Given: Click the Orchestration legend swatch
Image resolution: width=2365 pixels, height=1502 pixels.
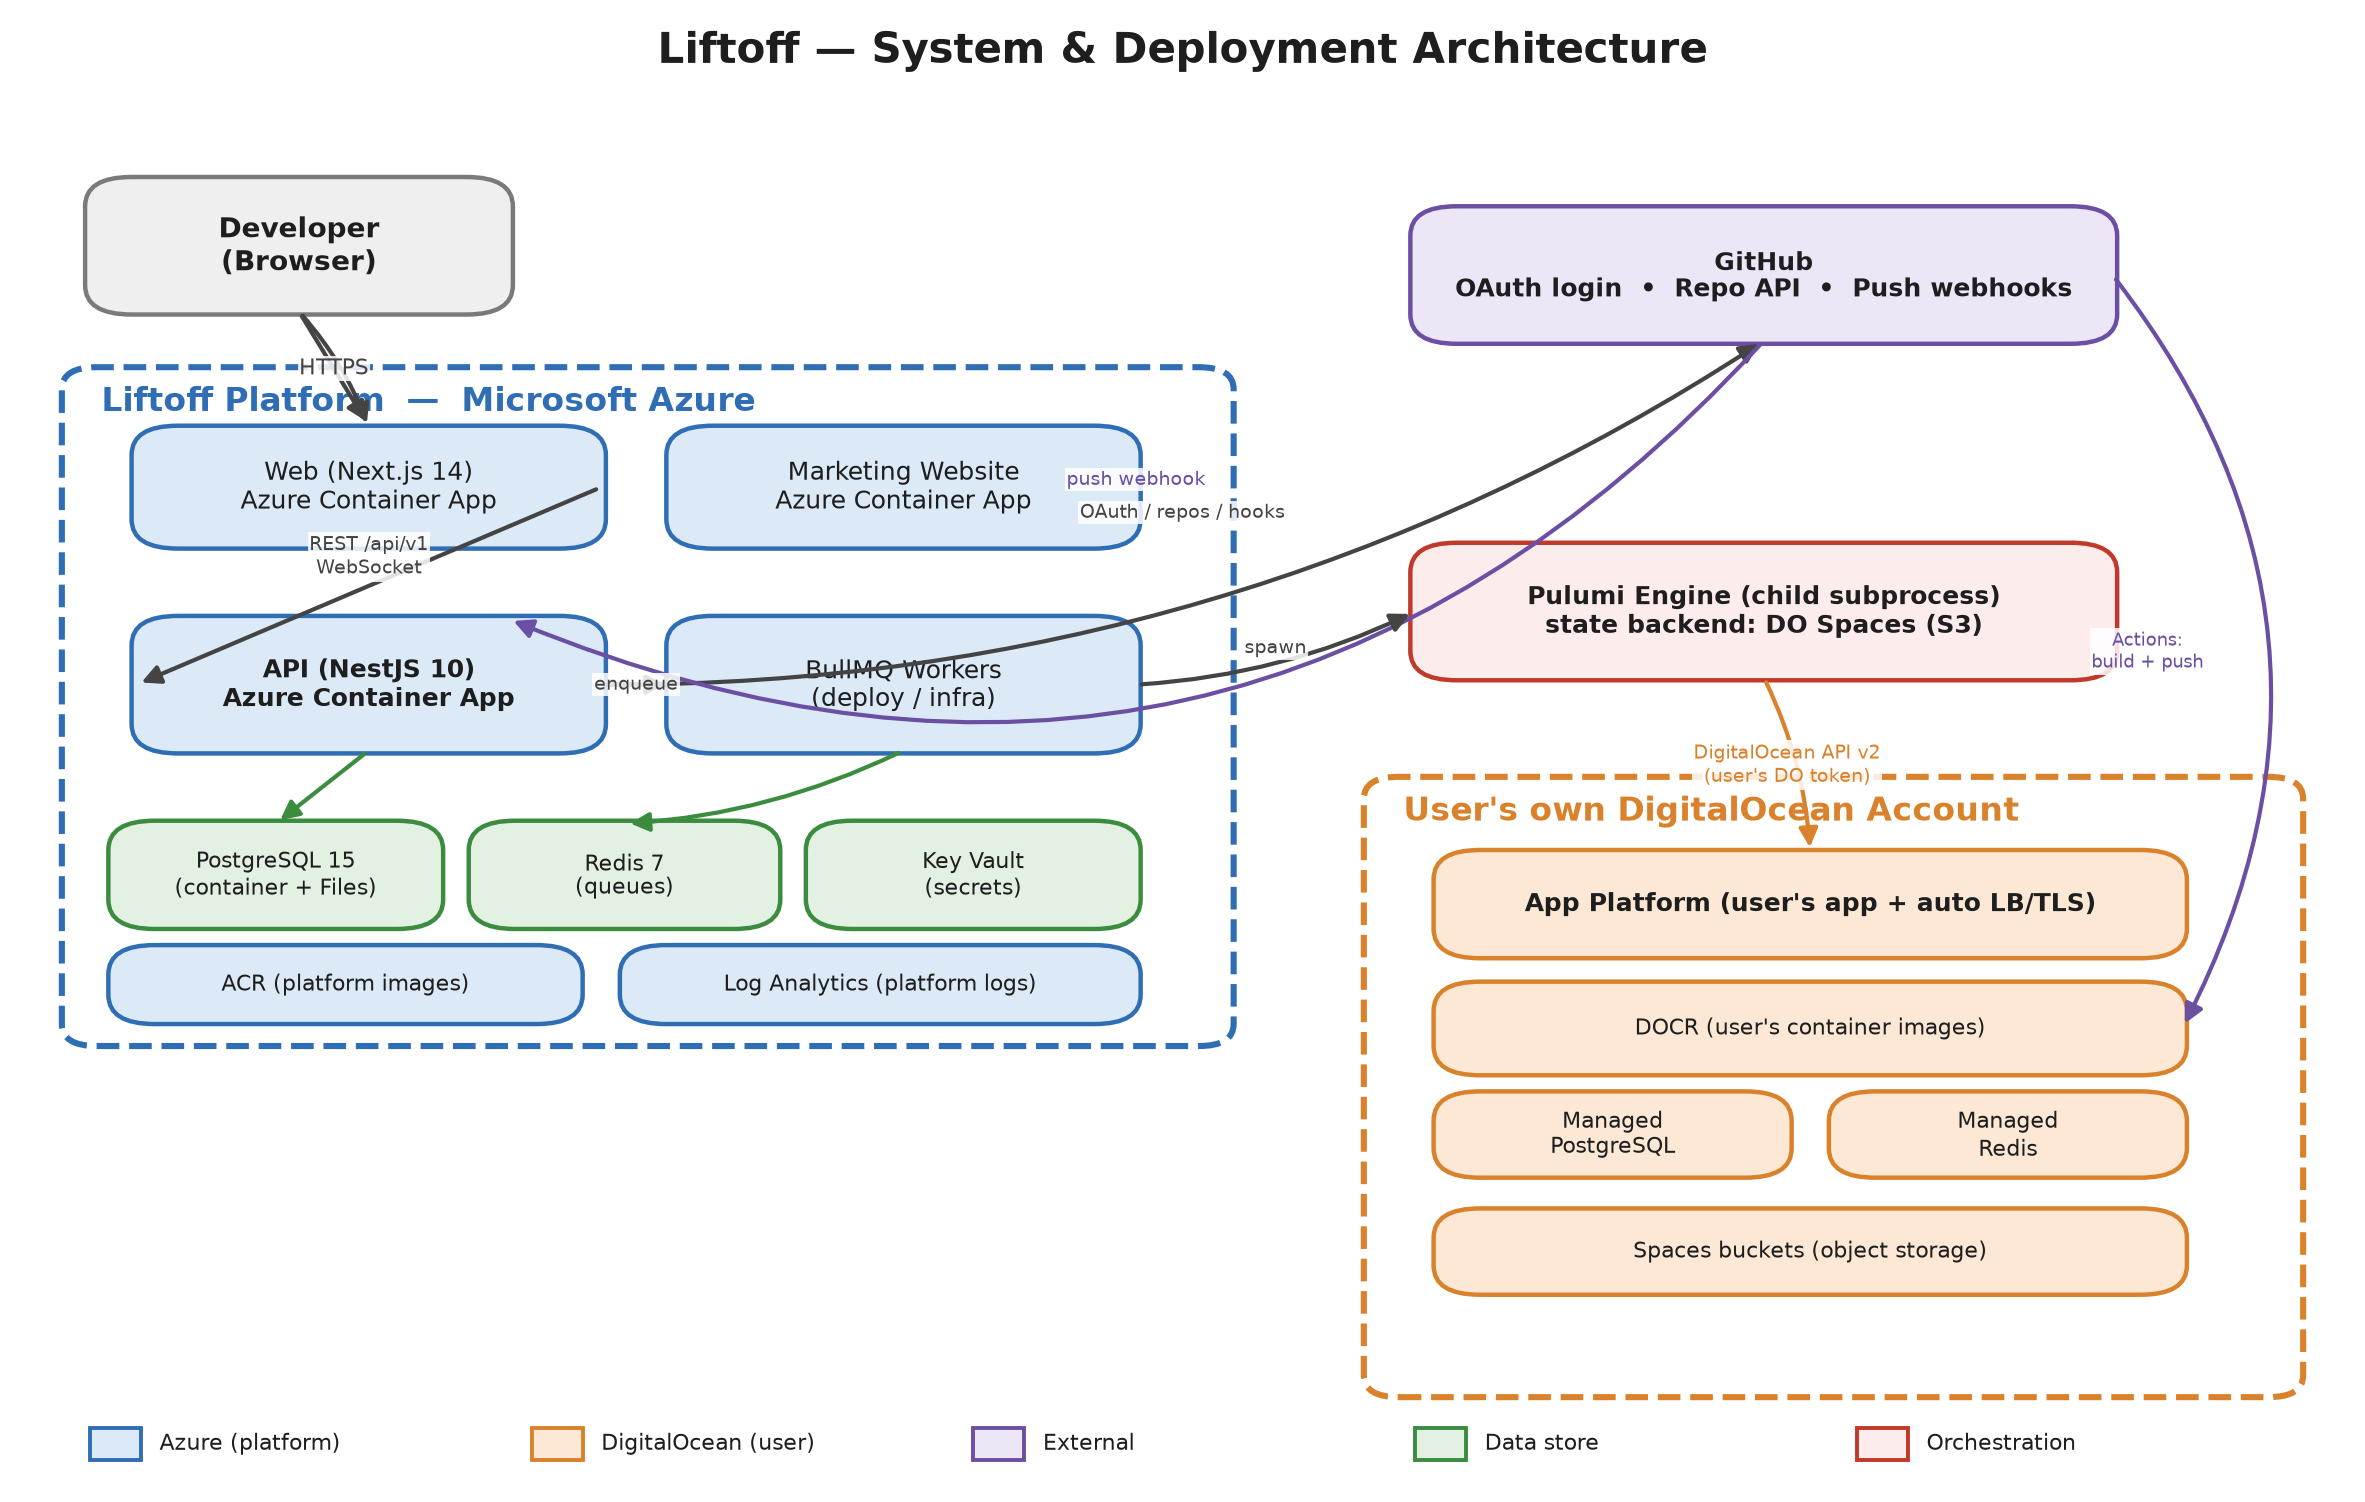Looking at the screenshot, I should click(1882, 1443).
